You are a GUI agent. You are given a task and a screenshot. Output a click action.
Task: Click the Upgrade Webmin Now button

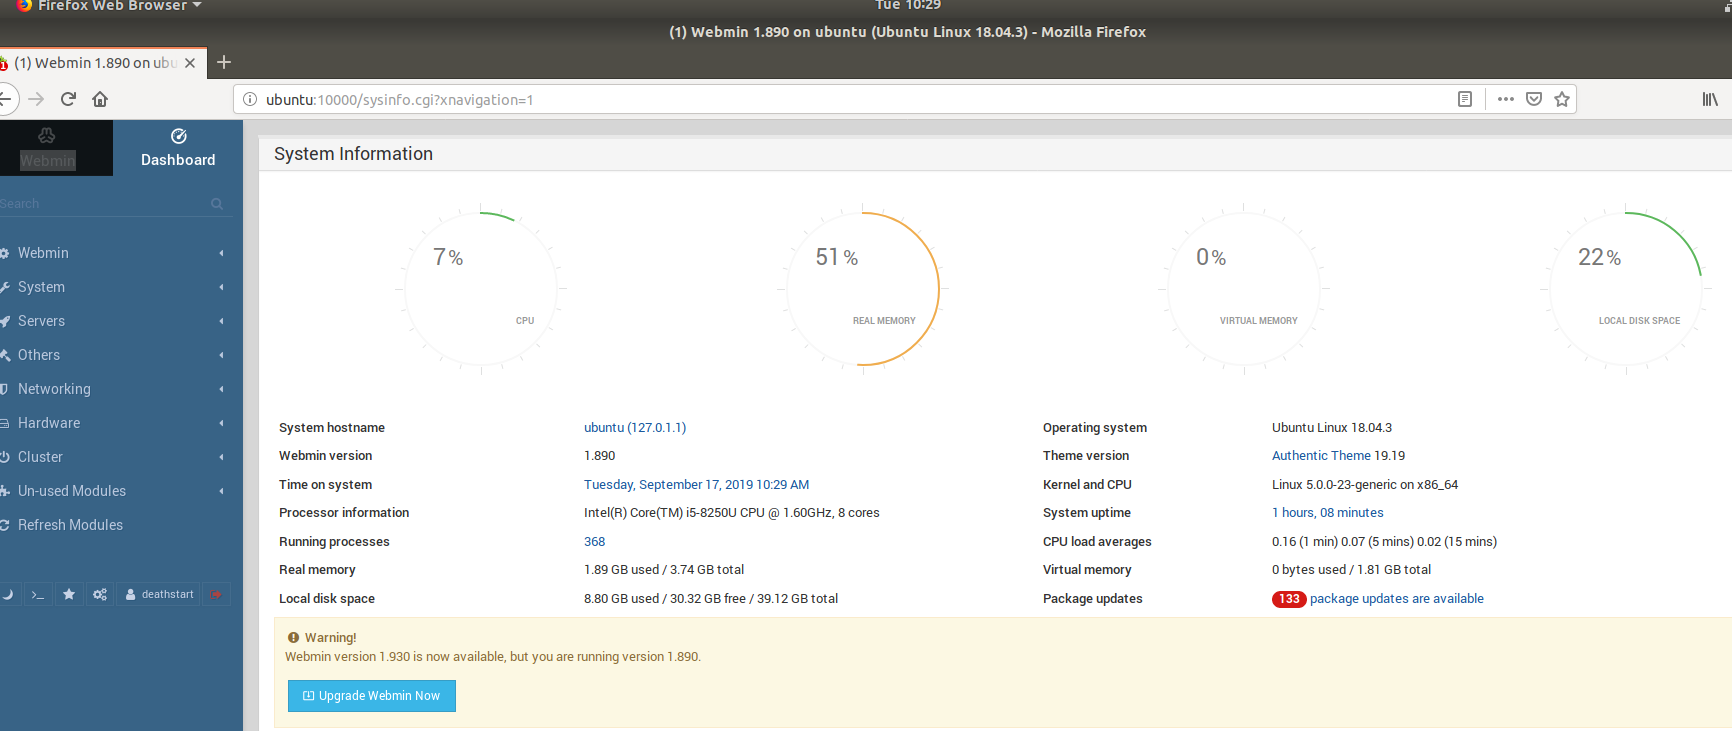tap(372, 696)
